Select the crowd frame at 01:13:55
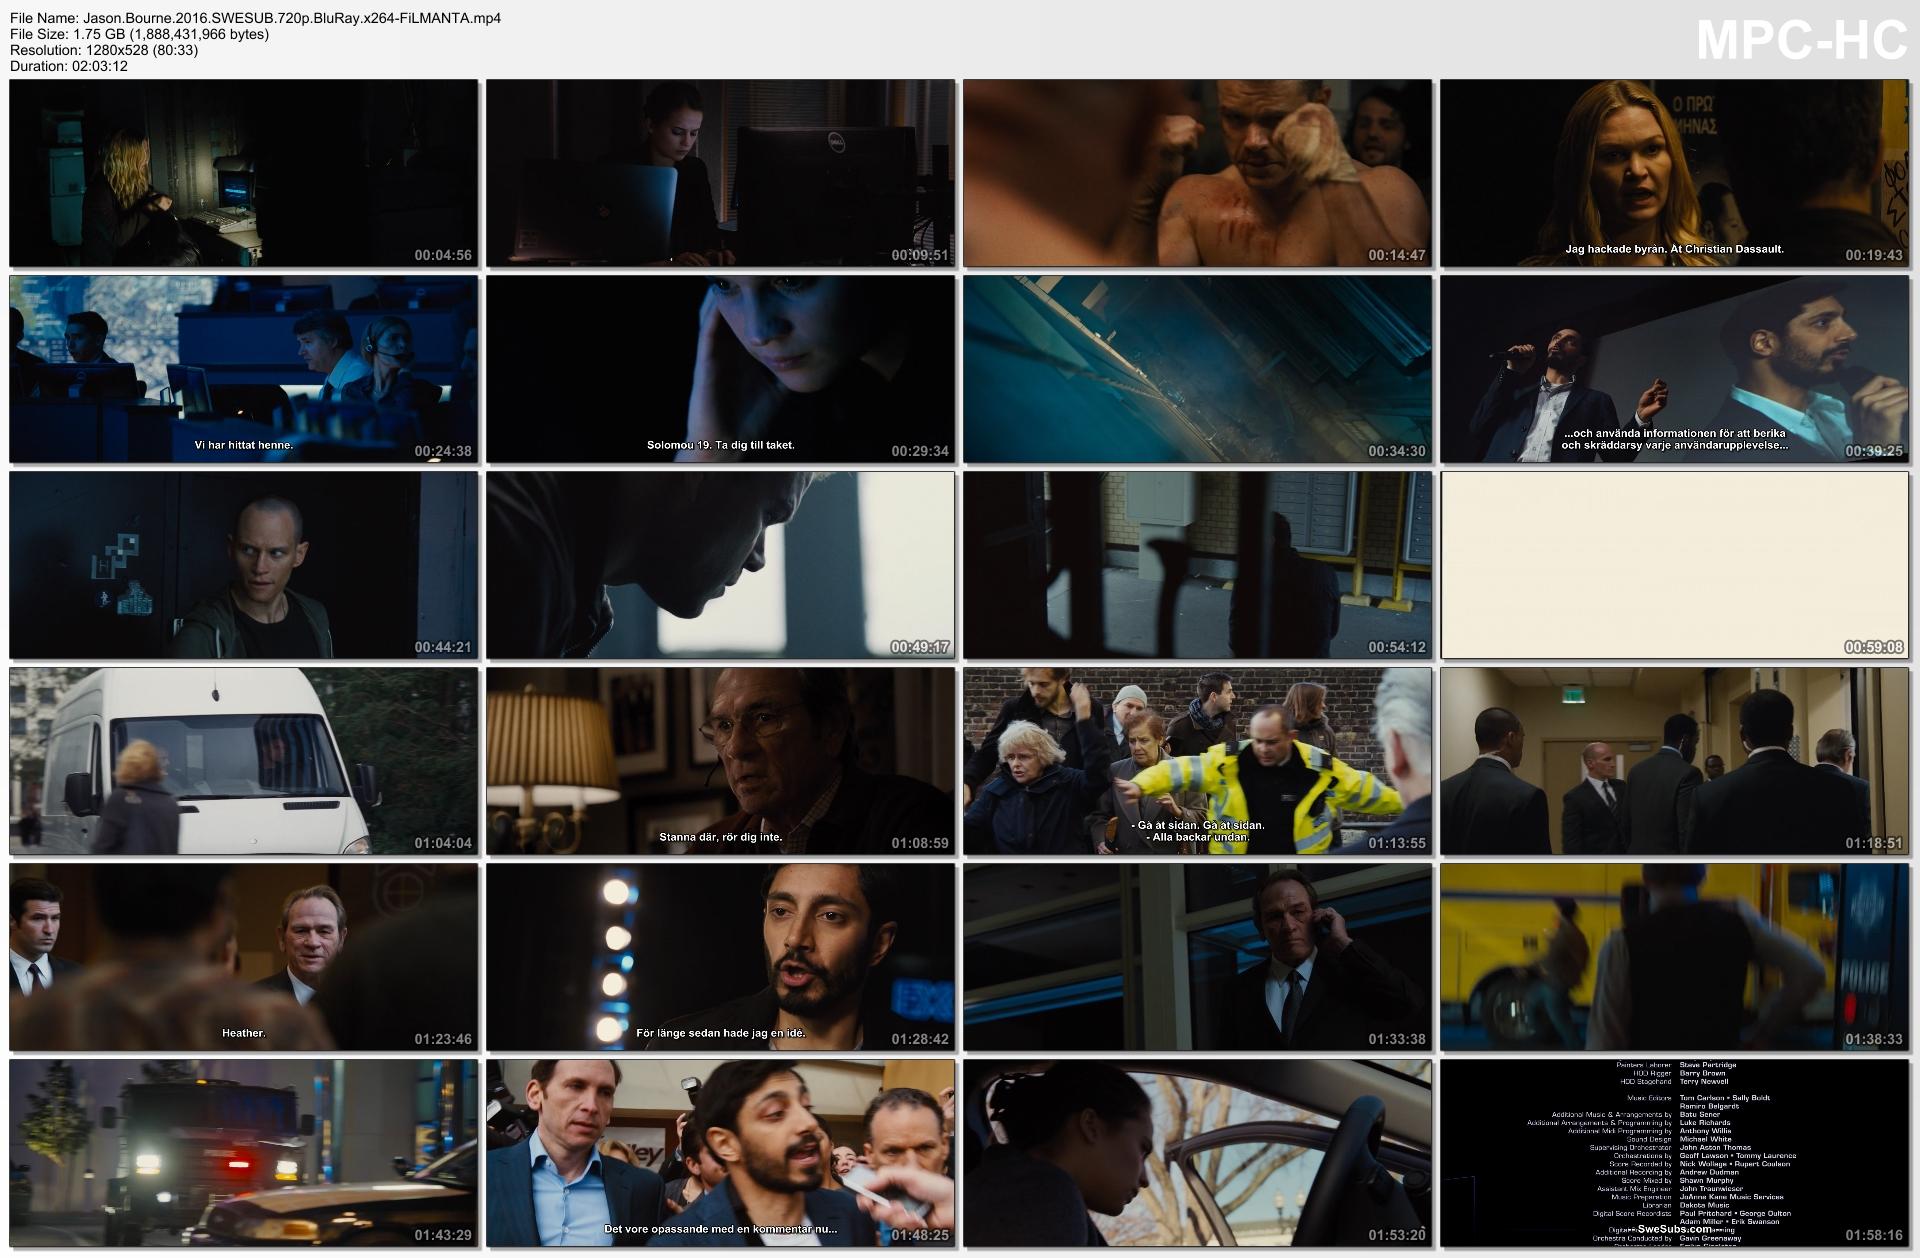 coord(1198,761)
